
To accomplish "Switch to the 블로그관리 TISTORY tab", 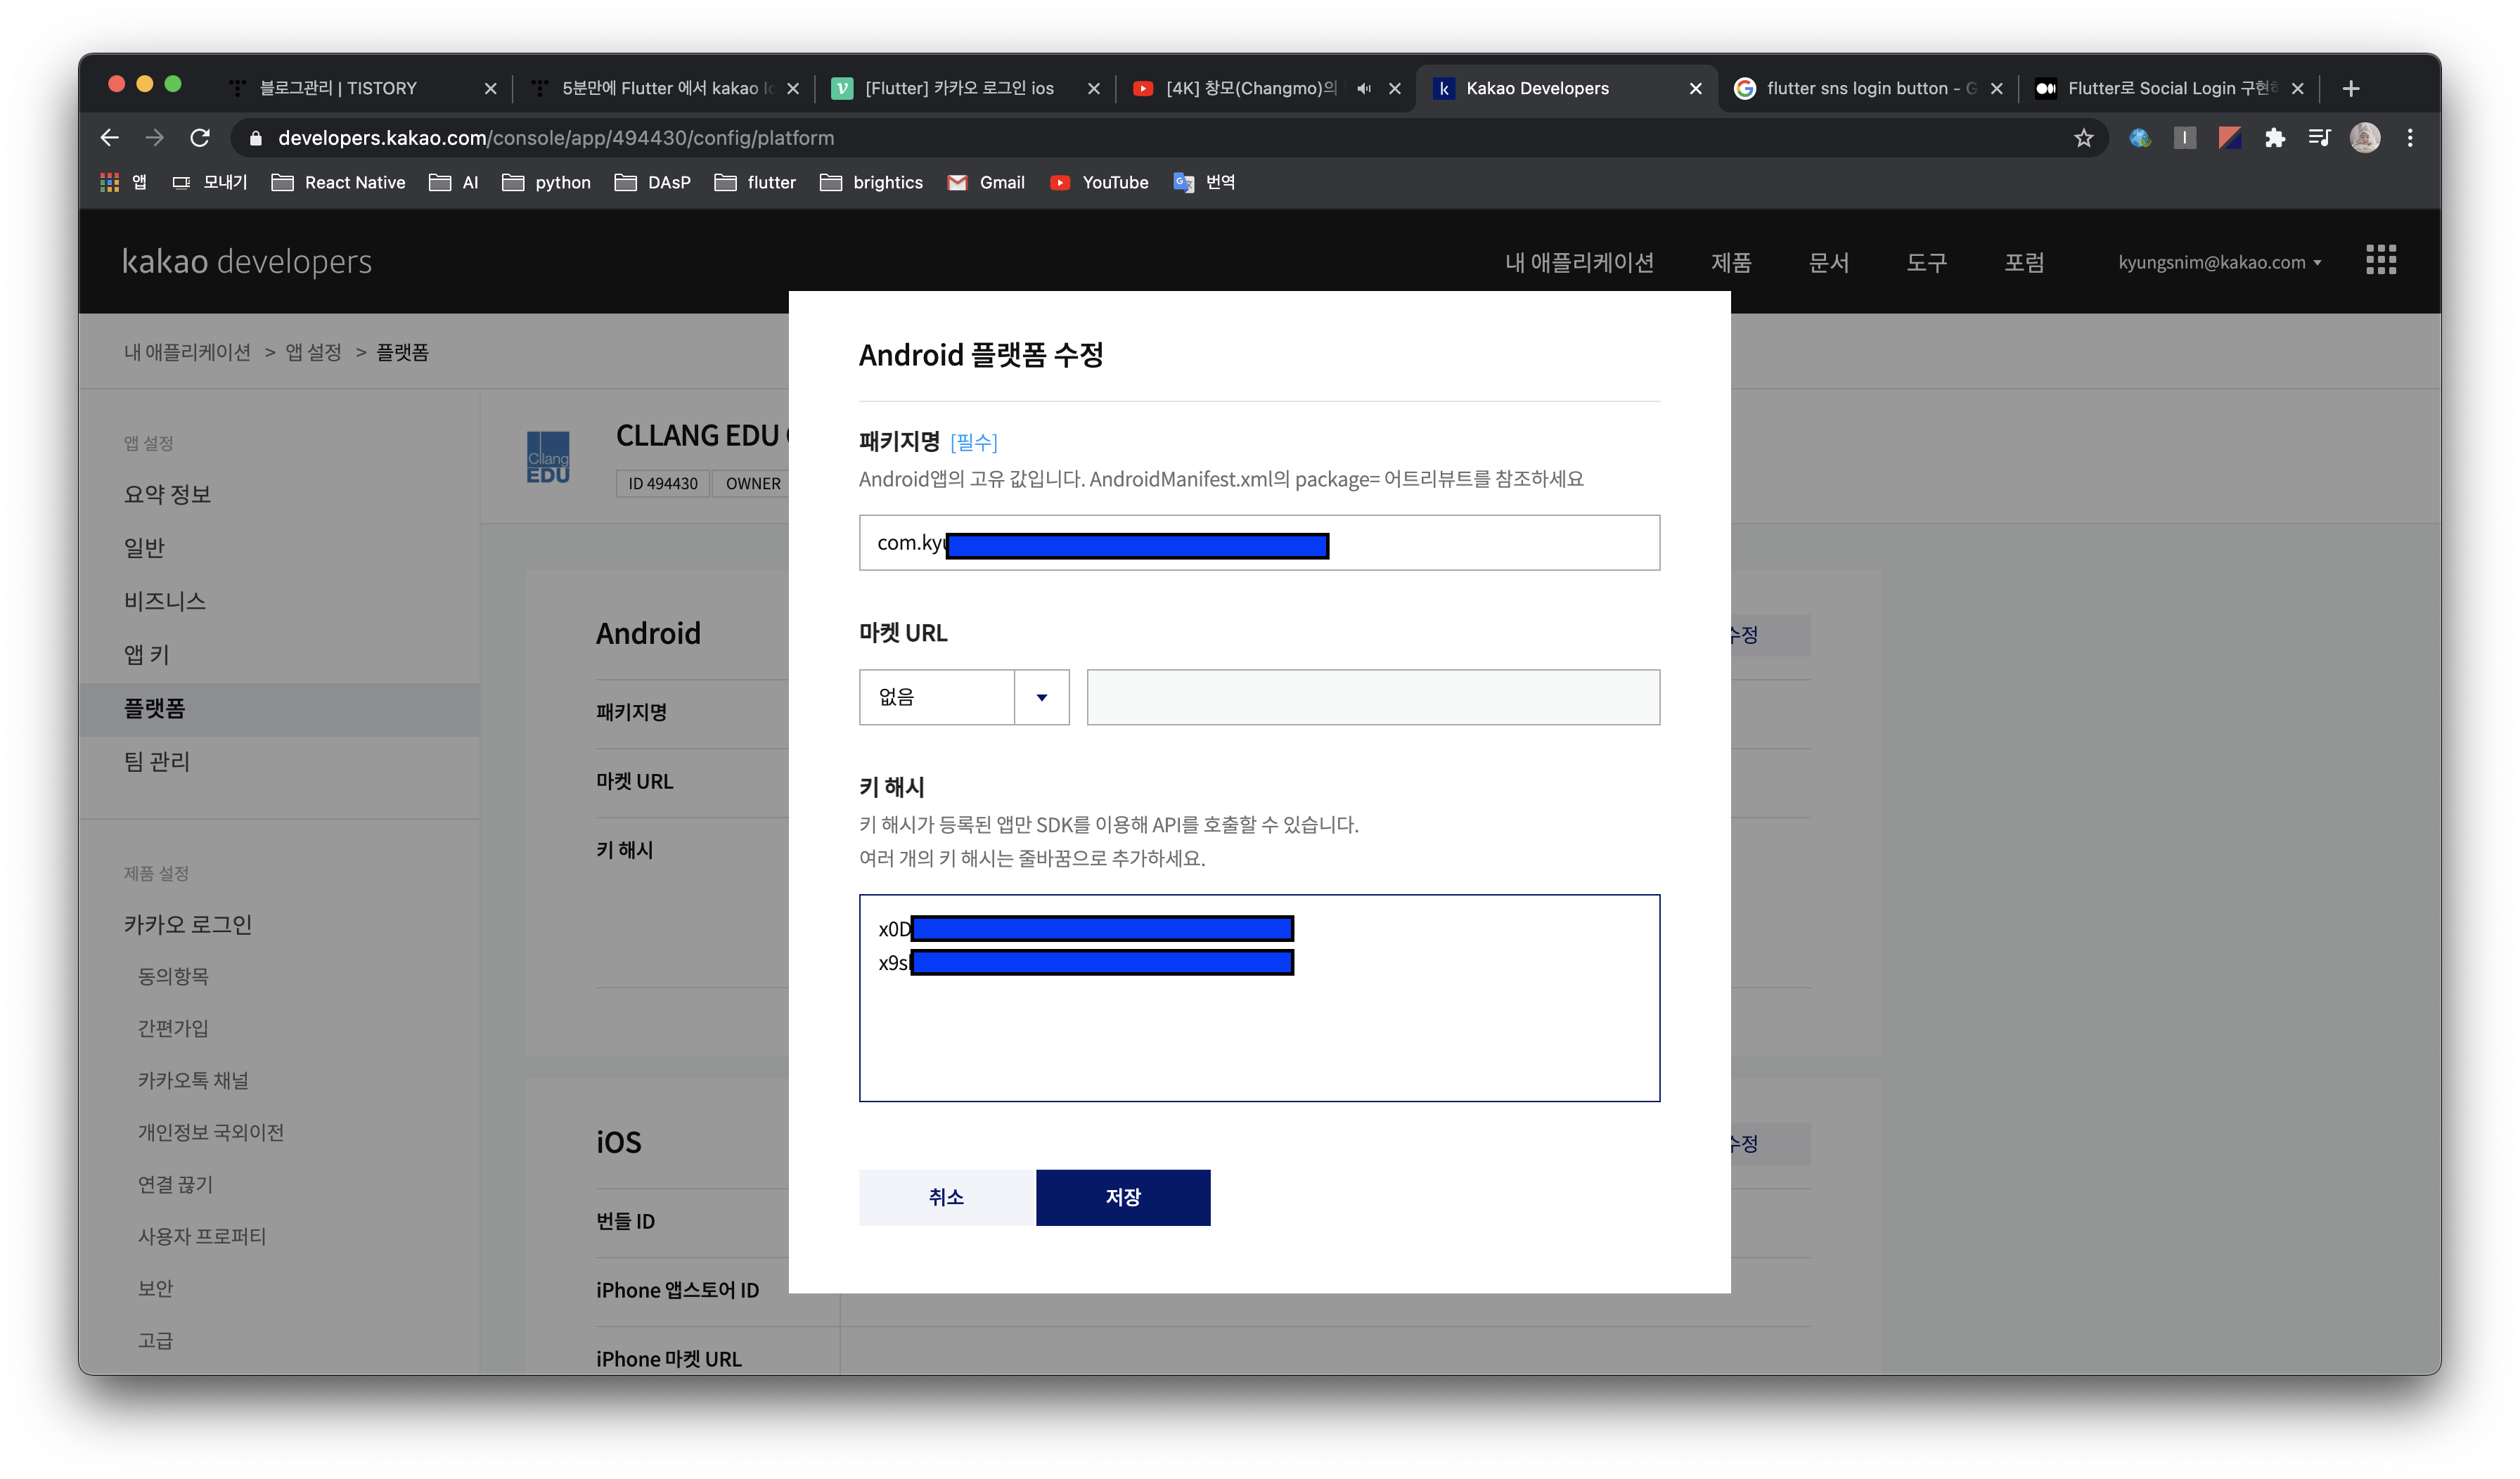I will (x=338, y=88).
